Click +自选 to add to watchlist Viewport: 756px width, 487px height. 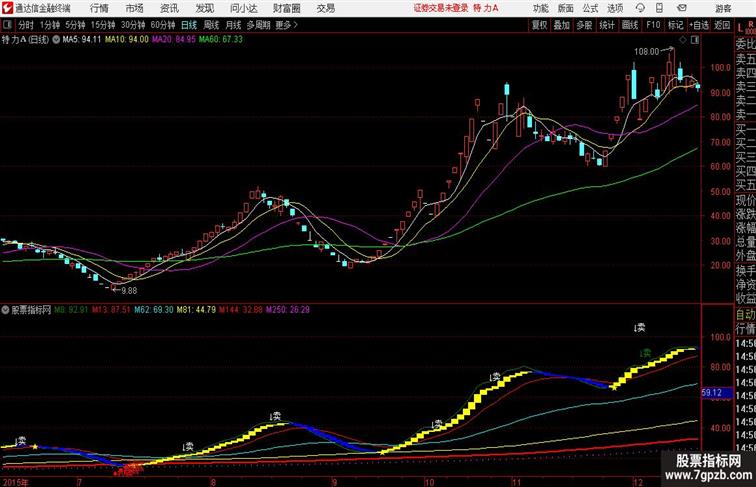point(699,25)
